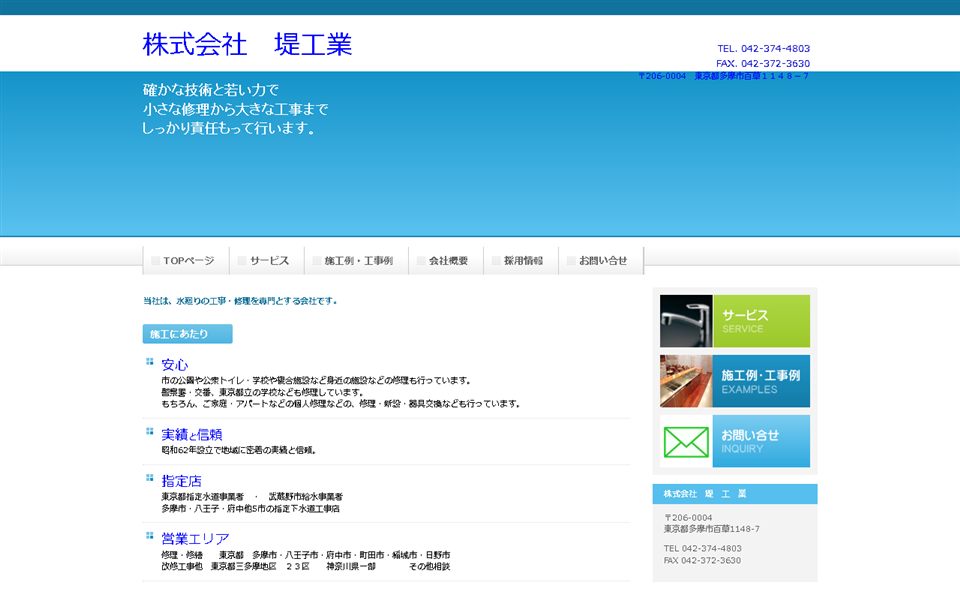
Task: Click the square icon in the サービス tab
Action: pos(242,261)
